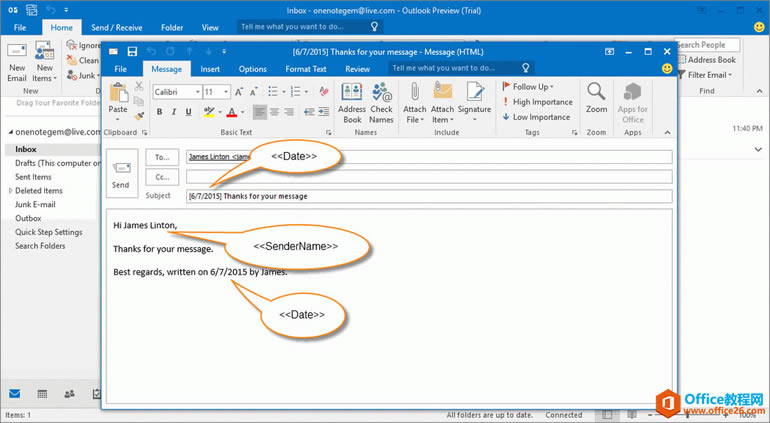The image size is (770, 423).
Task: Select the Outbox folder
Action: pos(28,218)
